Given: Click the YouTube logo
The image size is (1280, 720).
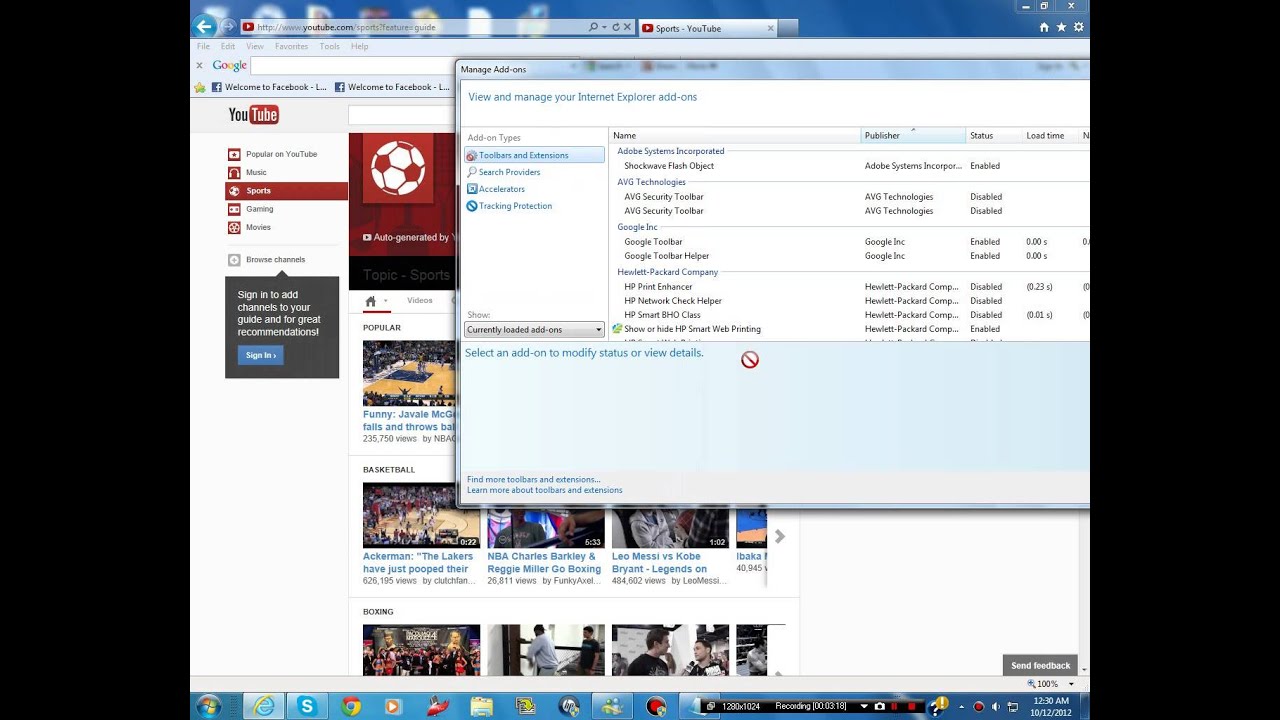Looking at the screenshot, I should 253,115.
